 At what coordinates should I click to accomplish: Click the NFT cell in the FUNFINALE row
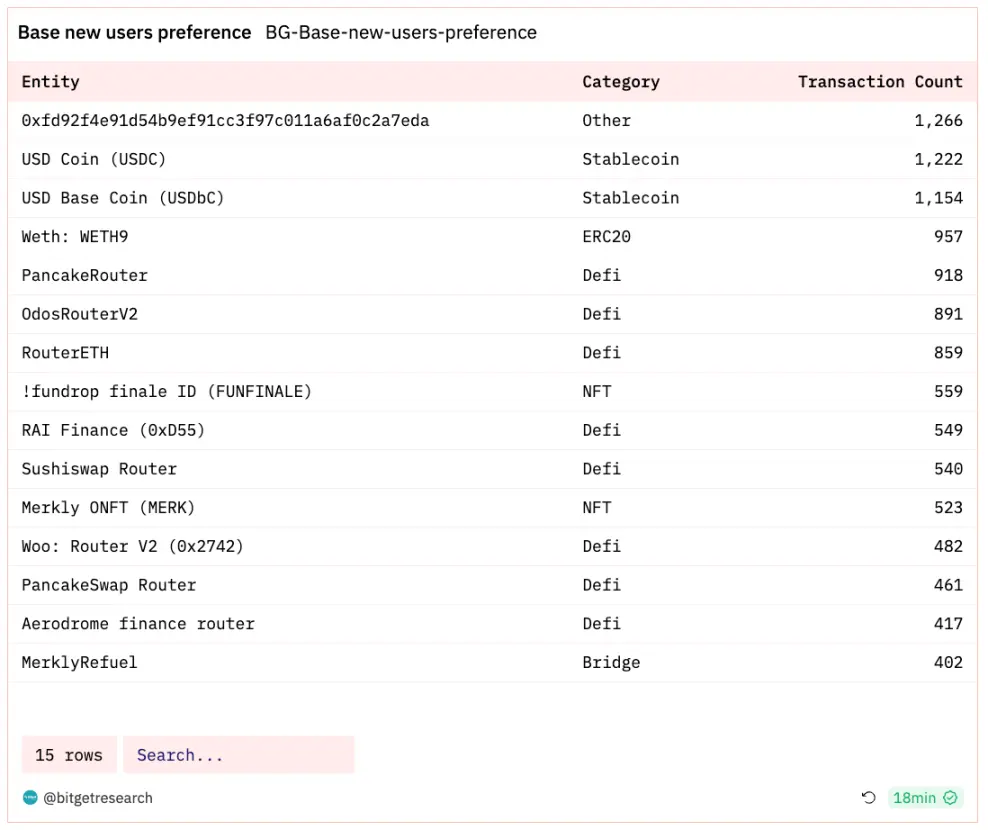597,391
